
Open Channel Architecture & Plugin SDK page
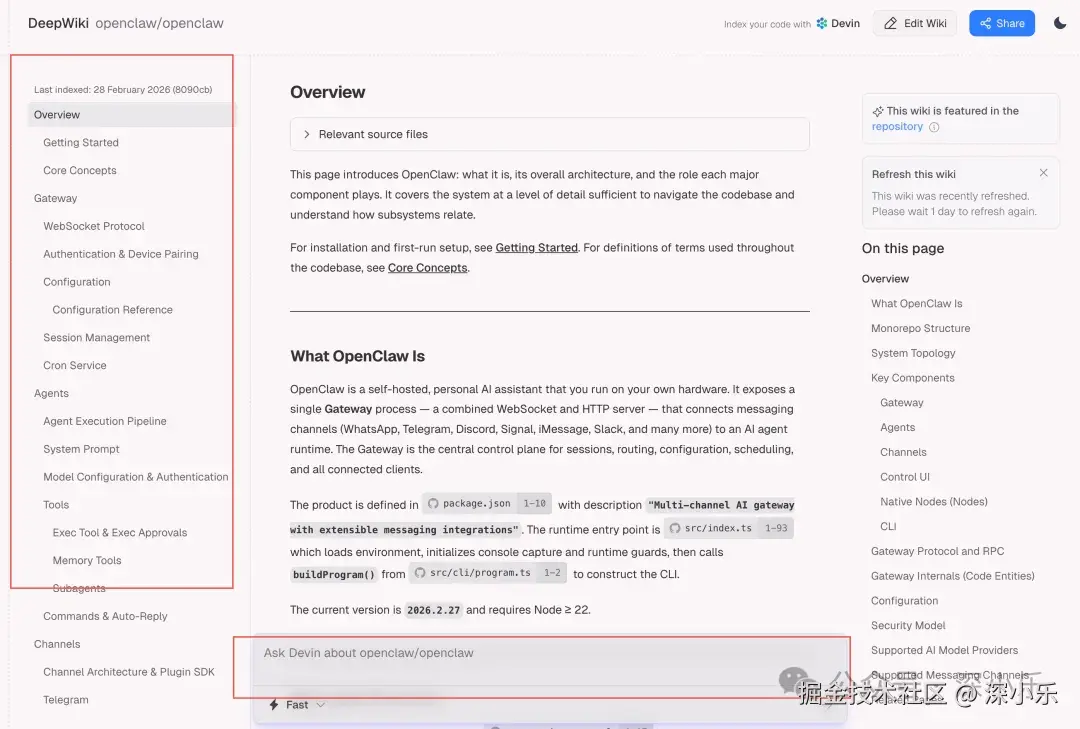point(129,672)
